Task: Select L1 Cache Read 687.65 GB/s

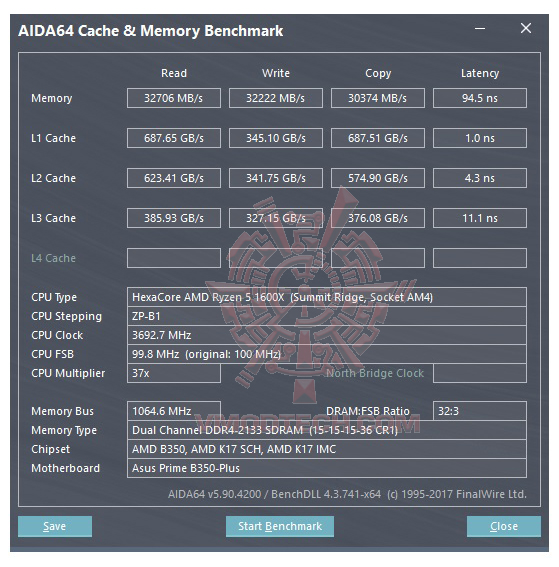Action: click(x=174, y=138)
